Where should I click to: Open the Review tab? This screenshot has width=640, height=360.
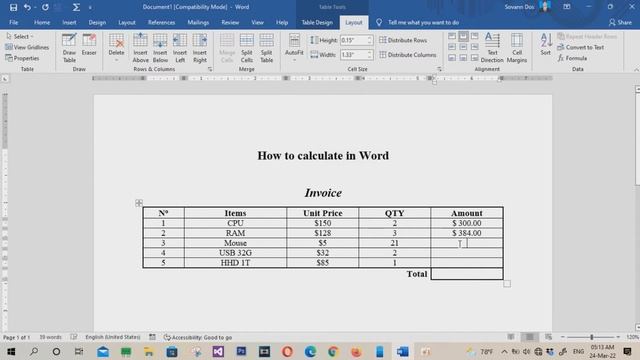(230, 22)
